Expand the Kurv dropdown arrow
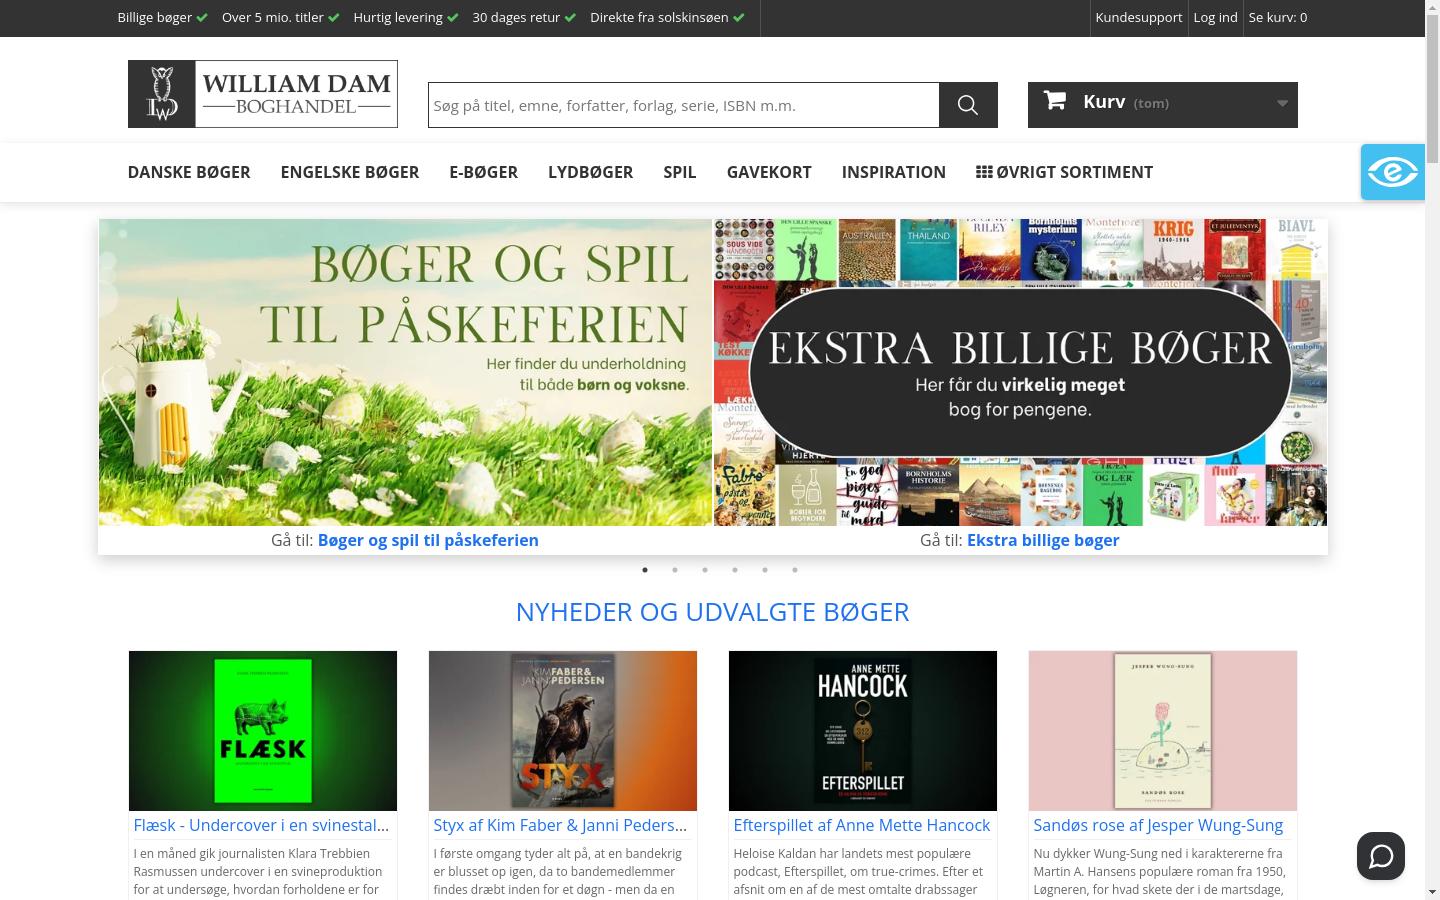Screen dimensions: 1440x900 coord(1282,103)
